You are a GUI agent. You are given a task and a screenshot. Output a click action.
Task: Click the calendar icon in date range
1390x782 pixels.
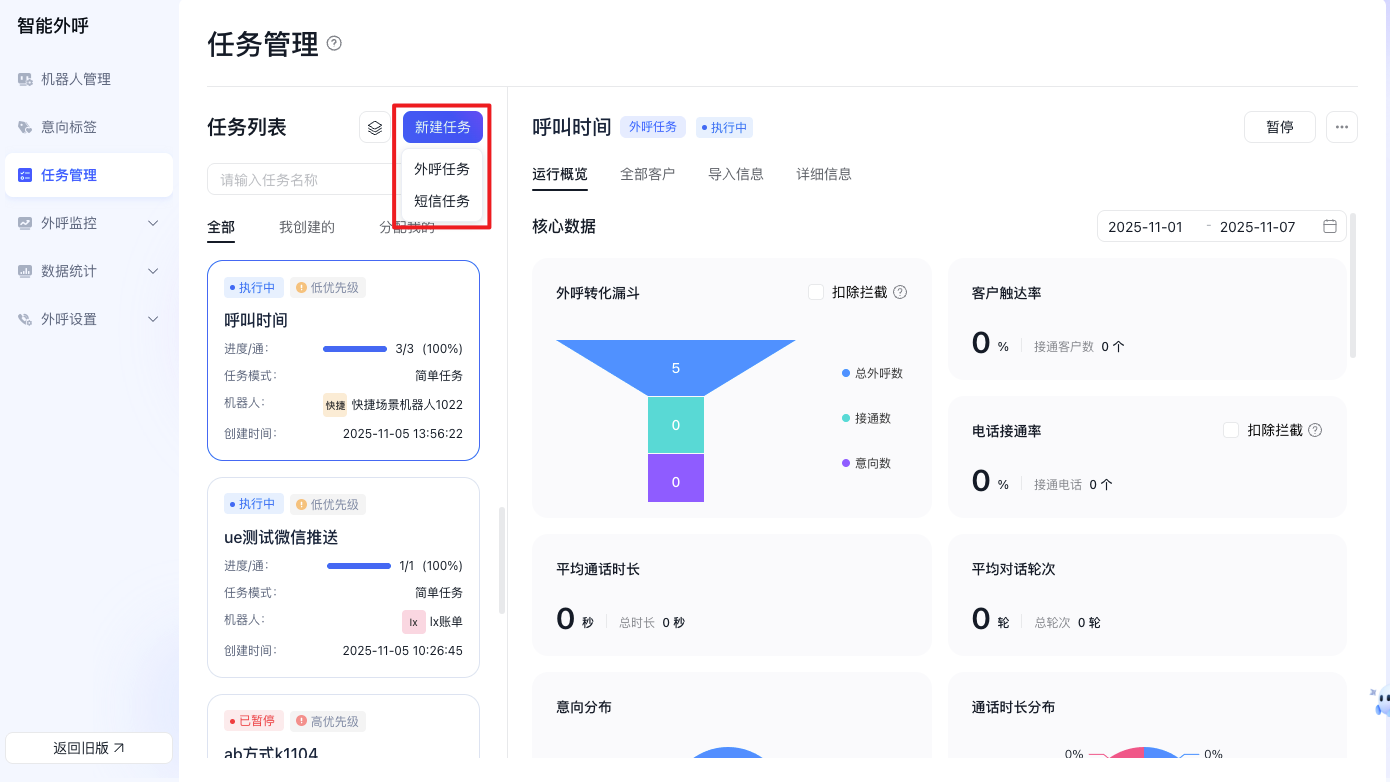(1330, 227)
